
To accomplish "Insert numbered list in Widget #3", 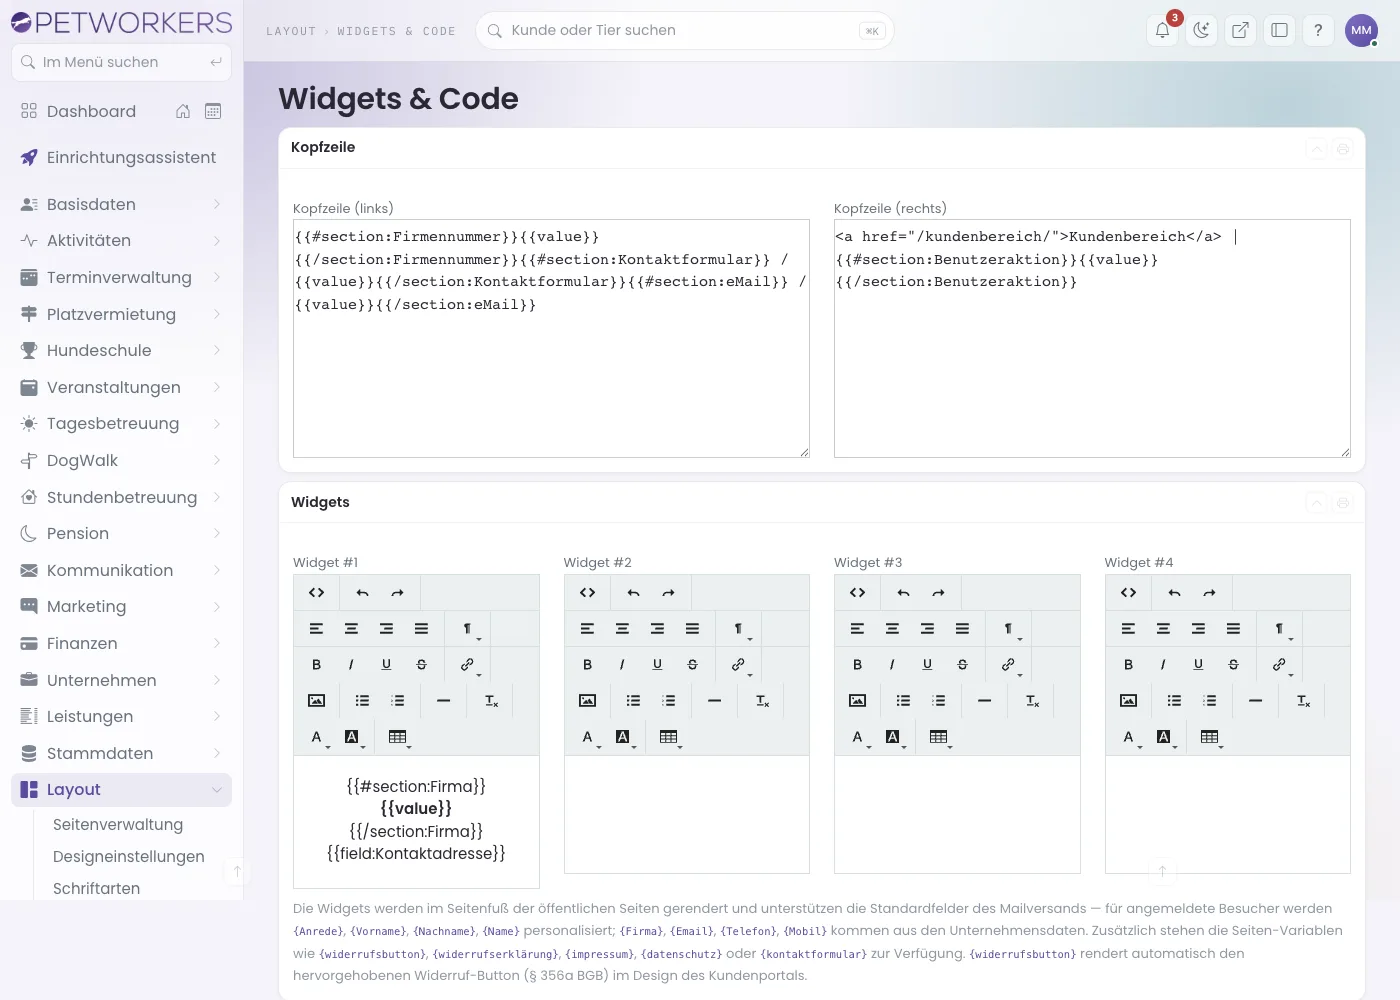I will [x=938, y=701].
